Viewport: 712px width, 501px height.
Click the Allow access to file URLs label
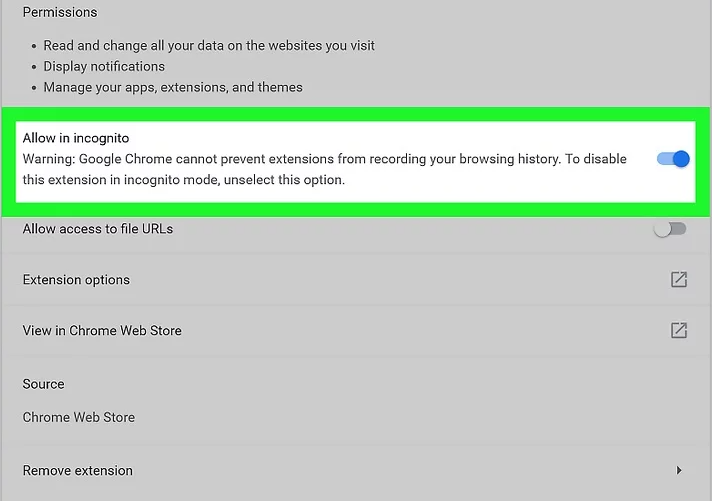click(98, 229)
